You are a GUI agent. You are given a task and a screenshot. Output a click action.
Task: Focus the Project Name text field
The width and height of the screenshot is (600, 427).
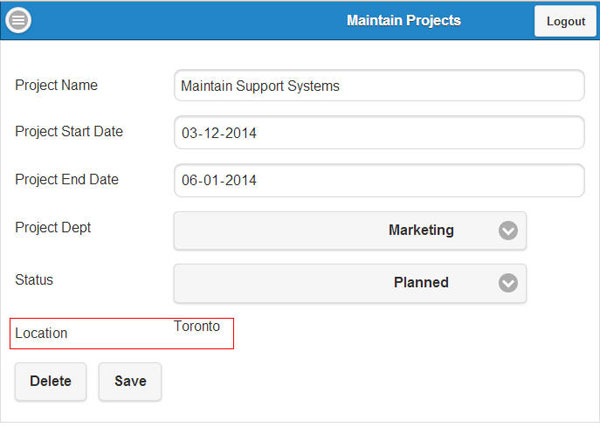pos(378,86)
